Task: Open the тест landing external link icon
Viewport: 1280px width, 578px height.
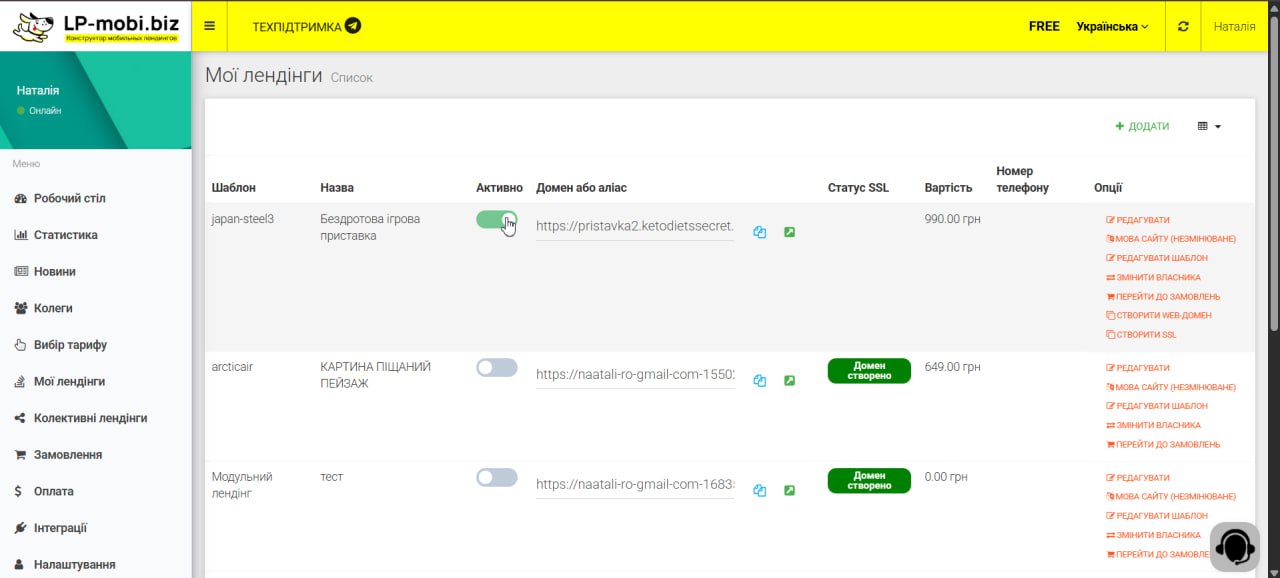Action: coord(789,490)
